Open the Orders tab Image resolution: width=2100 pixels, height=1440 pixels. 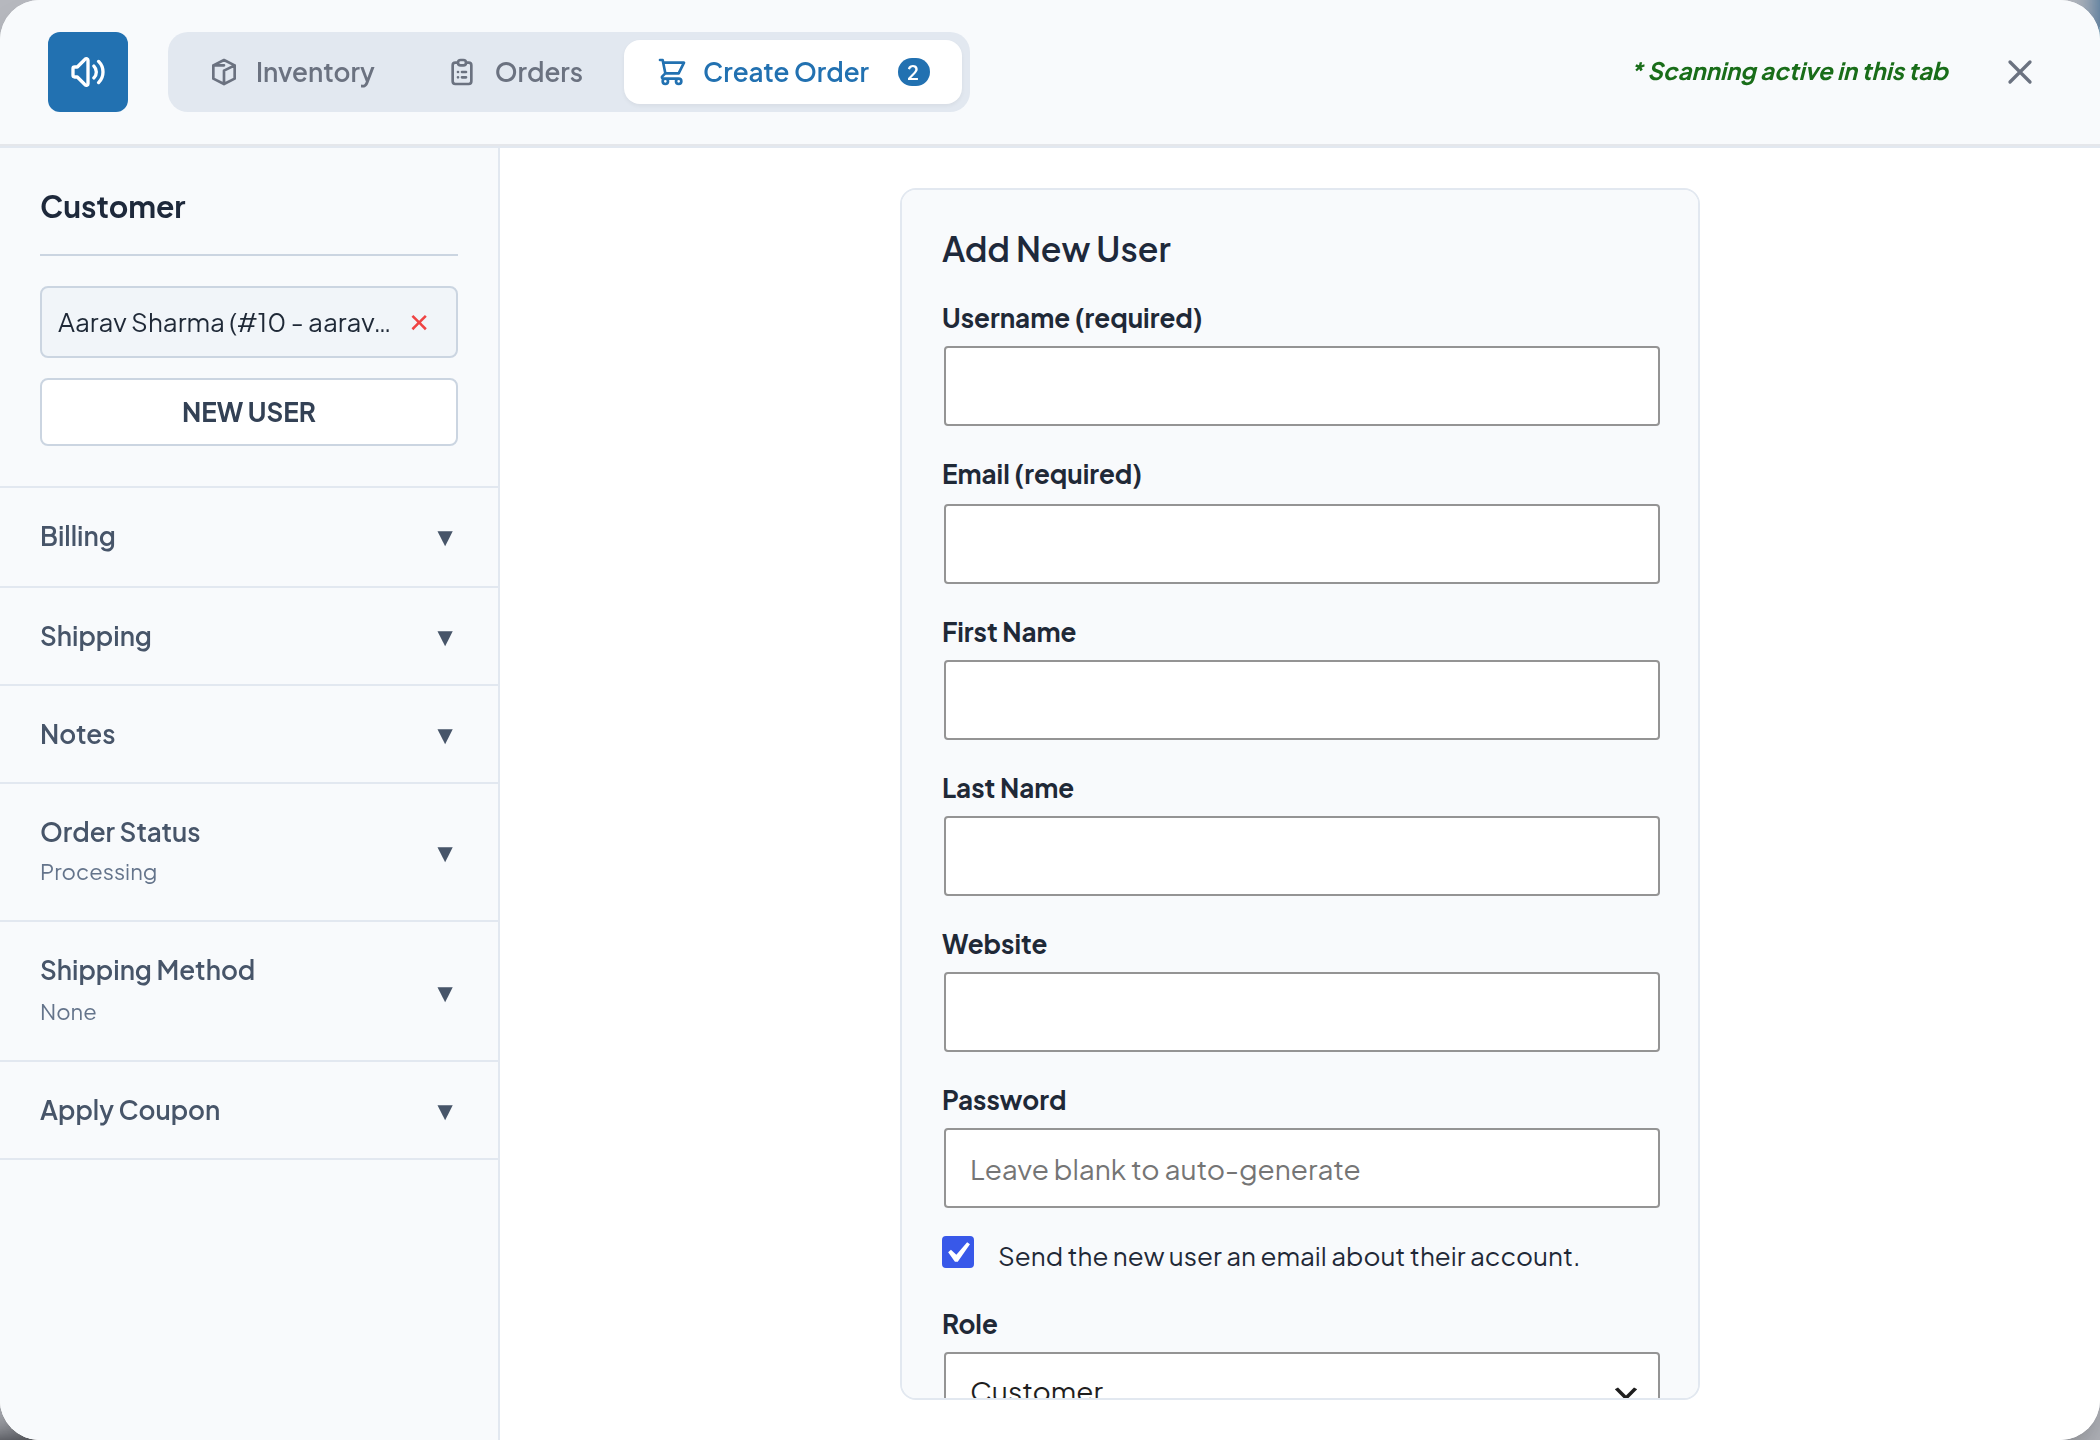(x=516, y=72)
